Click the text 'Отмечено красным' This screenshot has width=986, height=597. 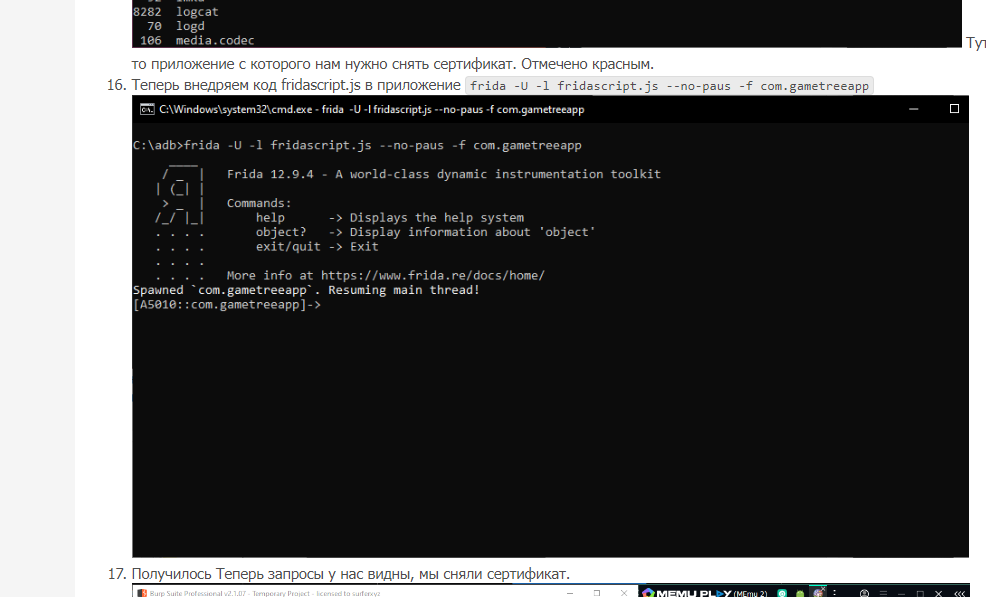587,64
